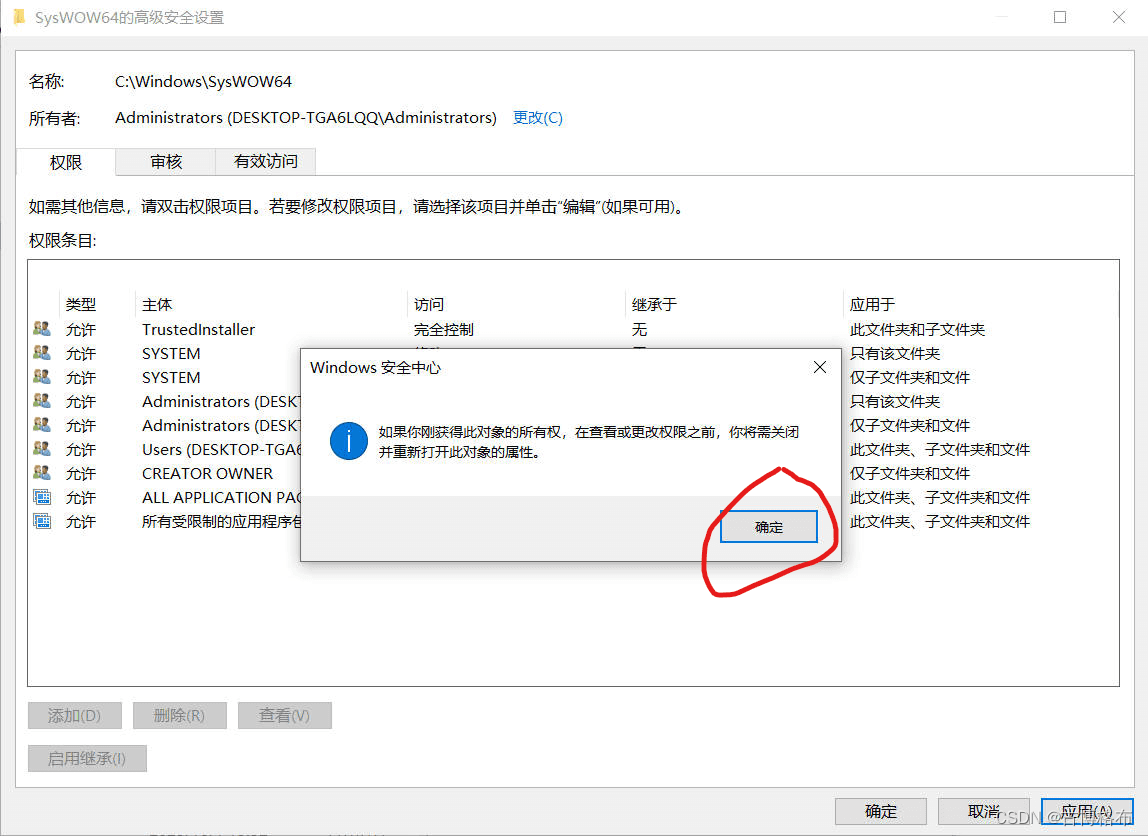This screenshot has height=836, width=1148.
Task: Click the 取消 button
Action: [x=984, y=811]
